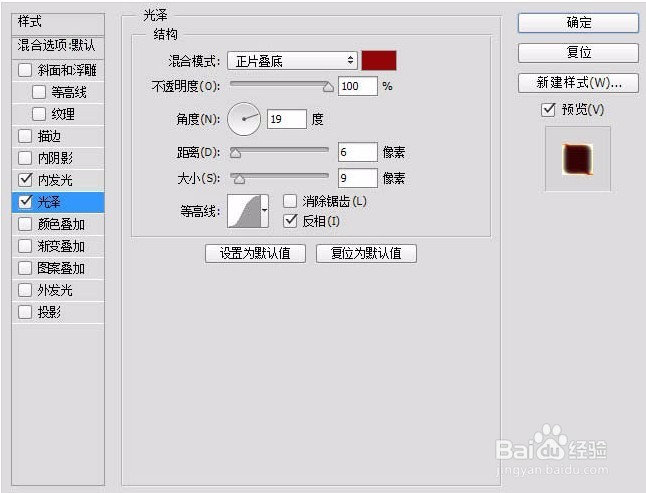Open the 混合模式 dropdown
Viewport: 646px width, 493px height.
pos(292,61)
